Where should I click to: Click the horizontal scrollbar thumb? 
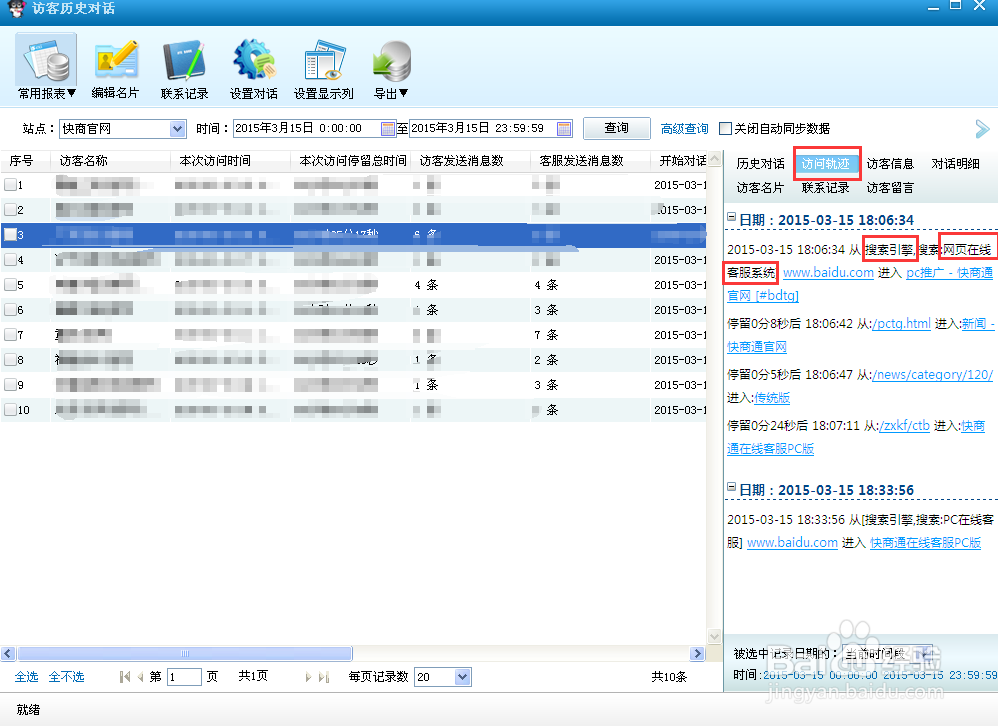185,653
